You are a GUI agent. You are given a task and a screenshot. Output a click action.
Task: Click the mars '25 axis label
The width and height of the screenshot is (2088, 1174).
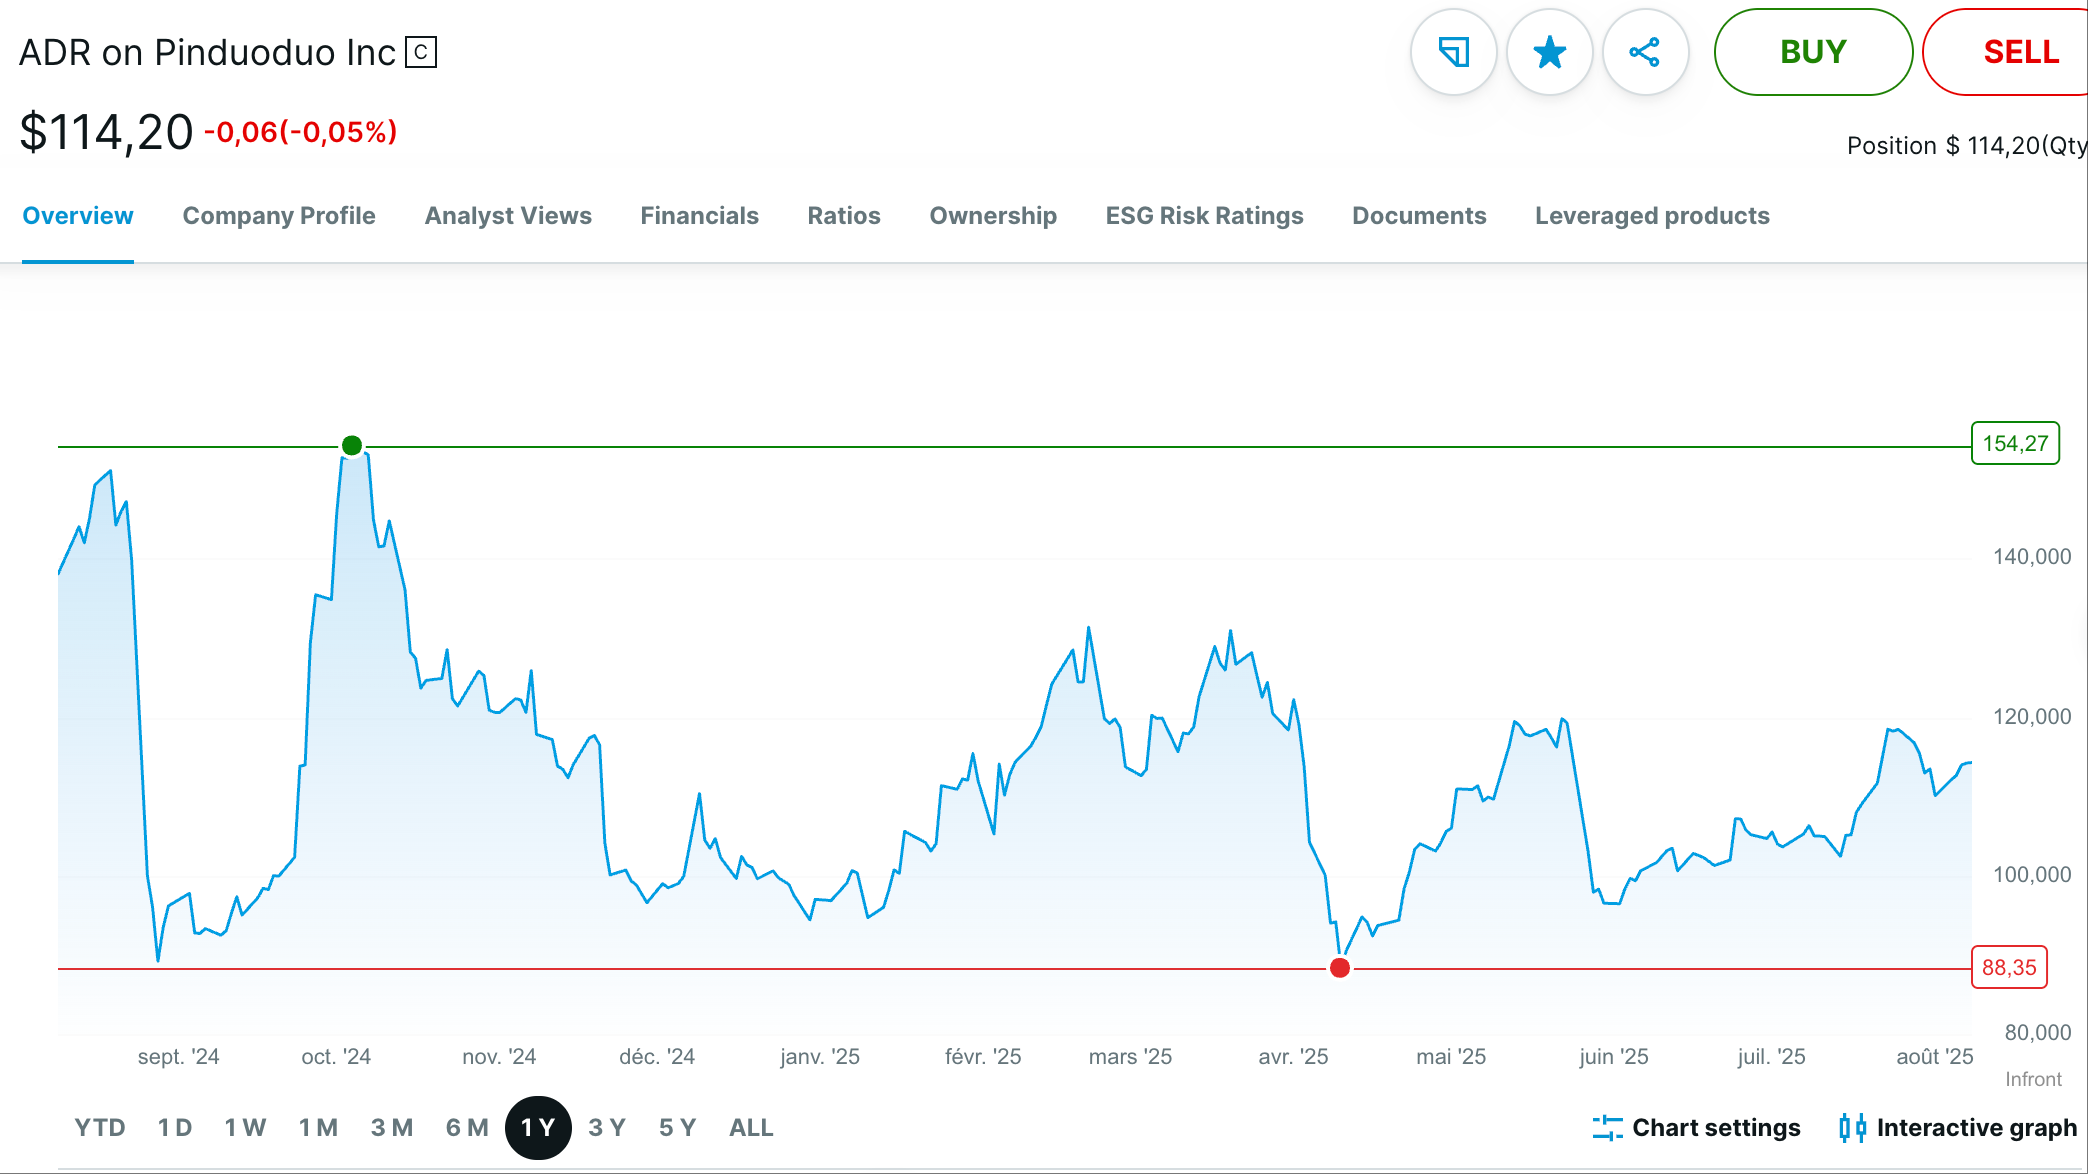[x=1130, y=1057]
